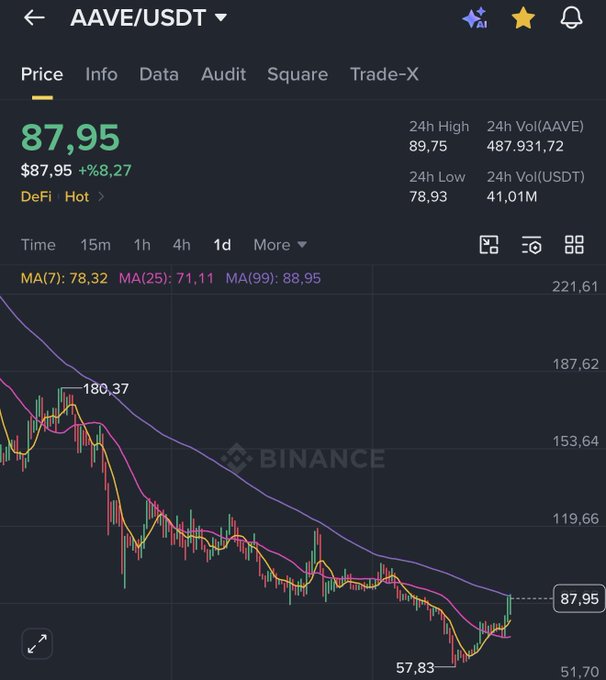Screen dimensions: 606x680
Task: Open the Trade-X tab
Action: coord(384,74)
